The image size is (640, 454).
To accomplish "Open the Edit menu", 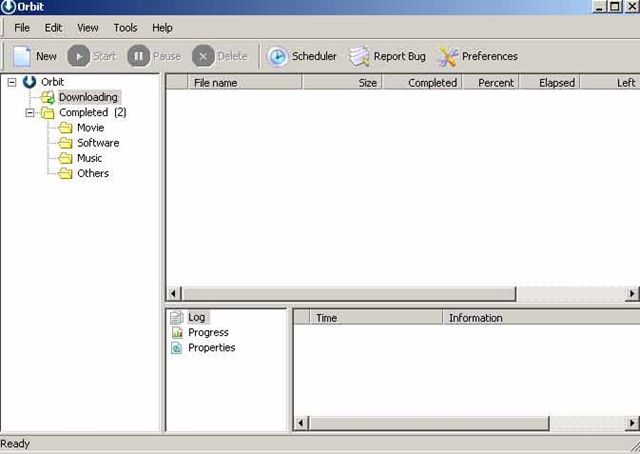I will (x=53, y=28).
